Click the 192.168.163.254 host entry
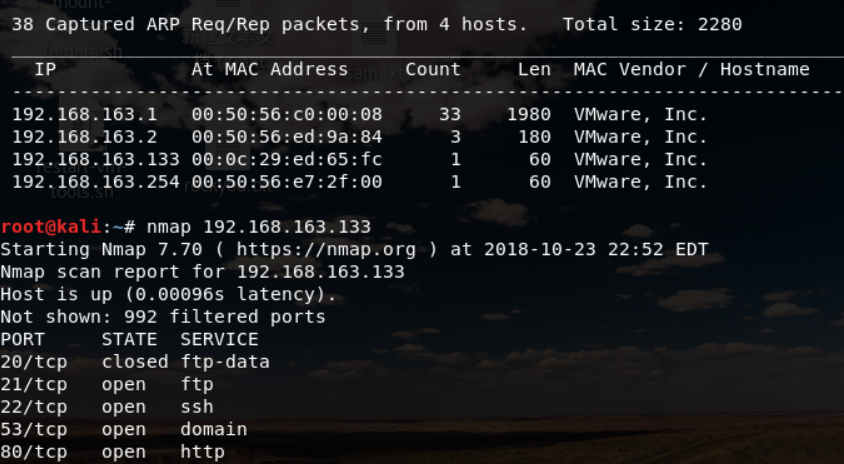 tap(95, 182)
